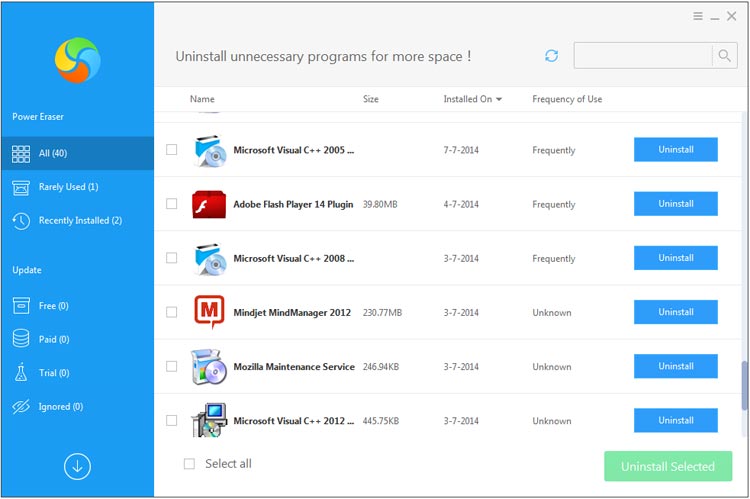Uninstall Mozilla Maintenance Service
Image resolution: width=750 pixels, height=499 pixels.
[675, 366]
